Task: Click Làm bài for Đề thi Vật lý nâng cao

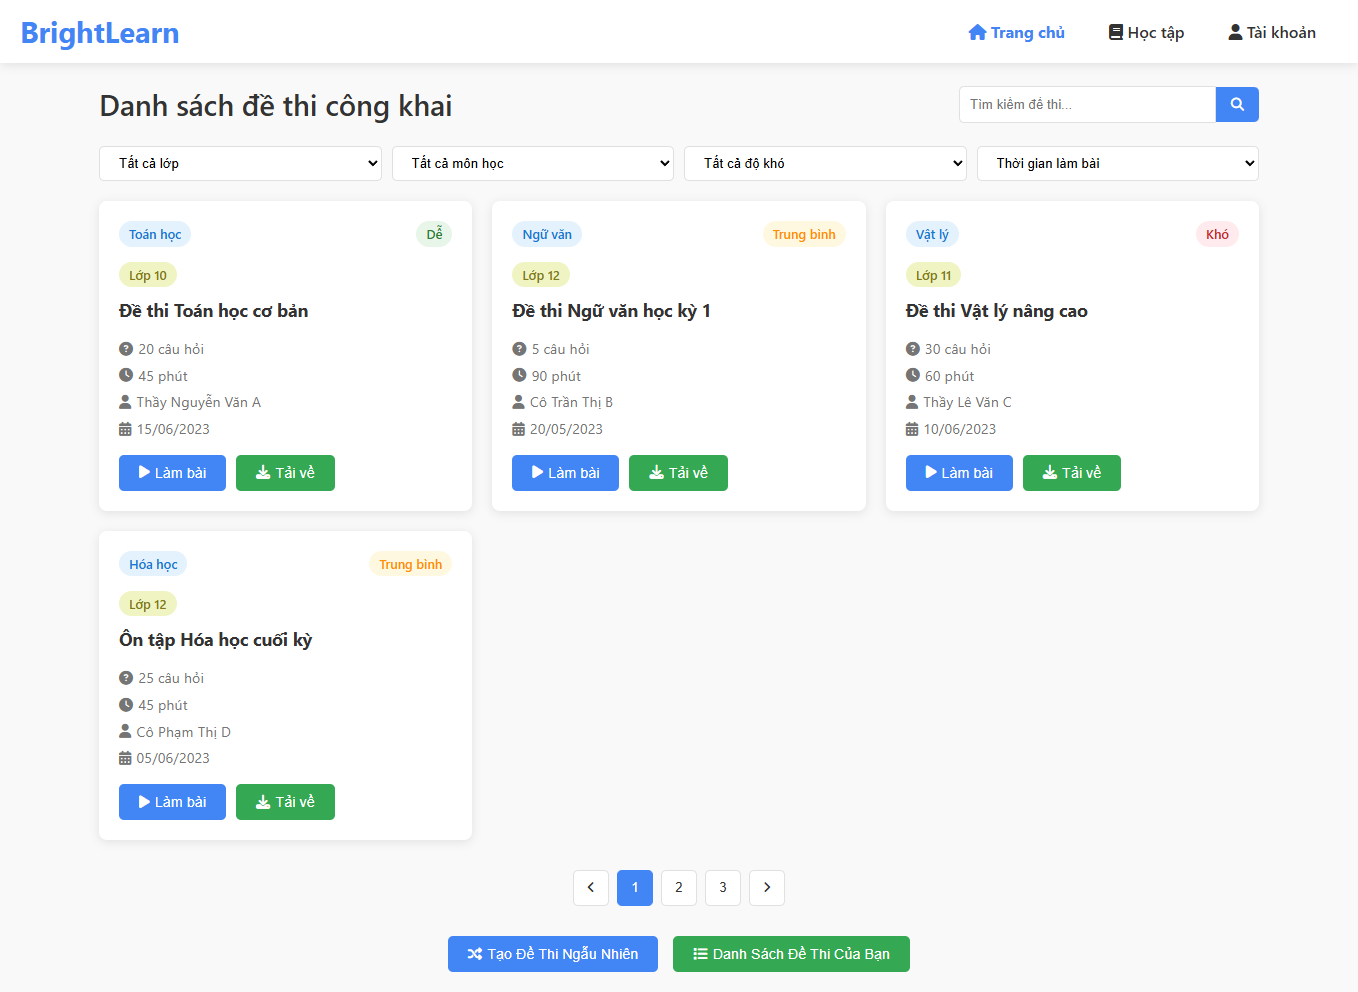Action: click(959, 473)
